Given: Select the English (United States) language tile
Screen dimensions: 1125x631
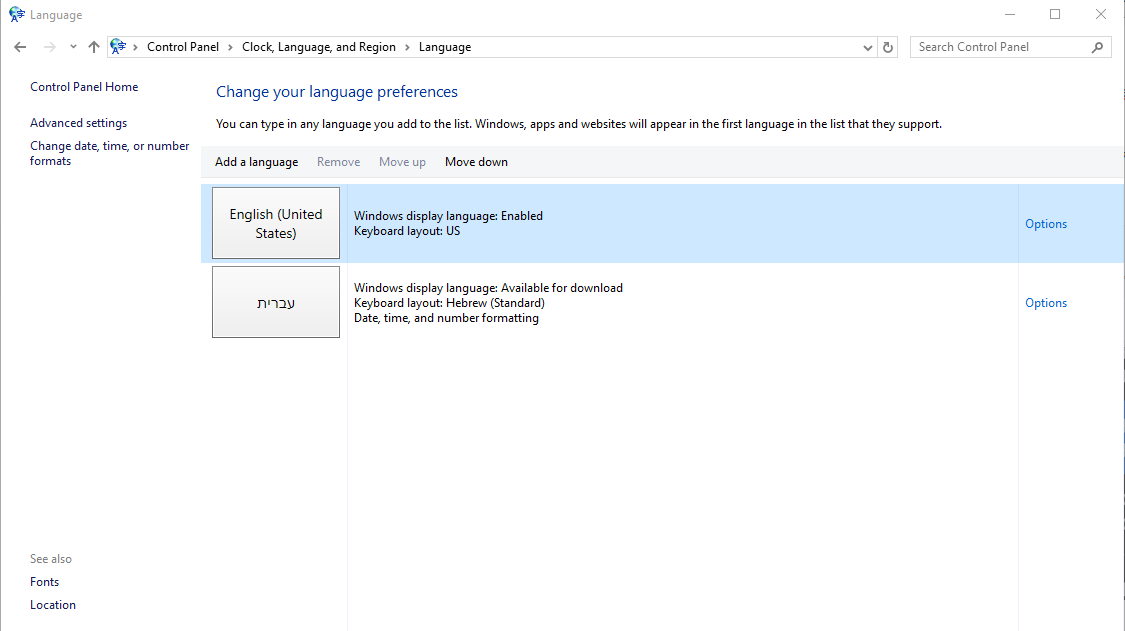Looking at the screenshot, I should [x=276, y=223].
